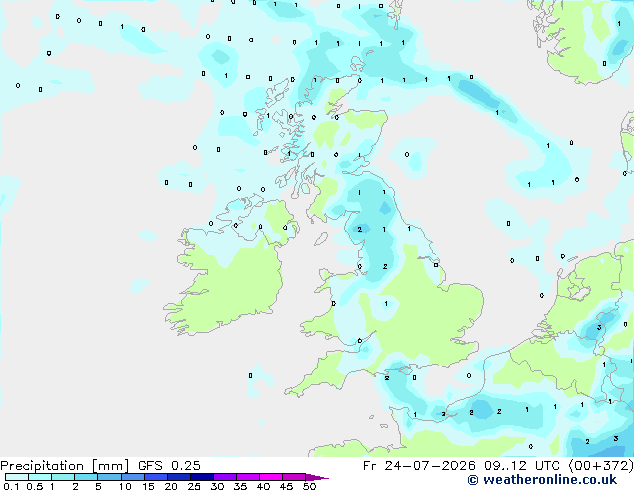Click the 'Fr 24-07-2026' date text
Image resolution: width=634 pixels, height=490 pixels.
tap(419, 466)
